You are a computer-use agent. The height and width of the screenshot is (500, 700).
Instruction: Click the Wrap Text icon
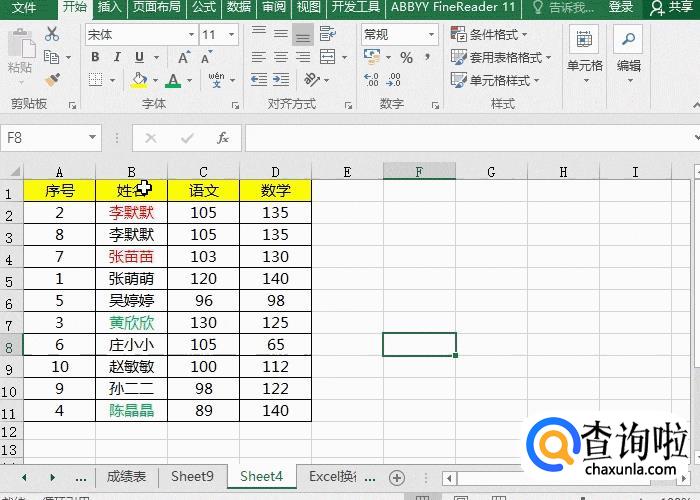click(328, 34)
